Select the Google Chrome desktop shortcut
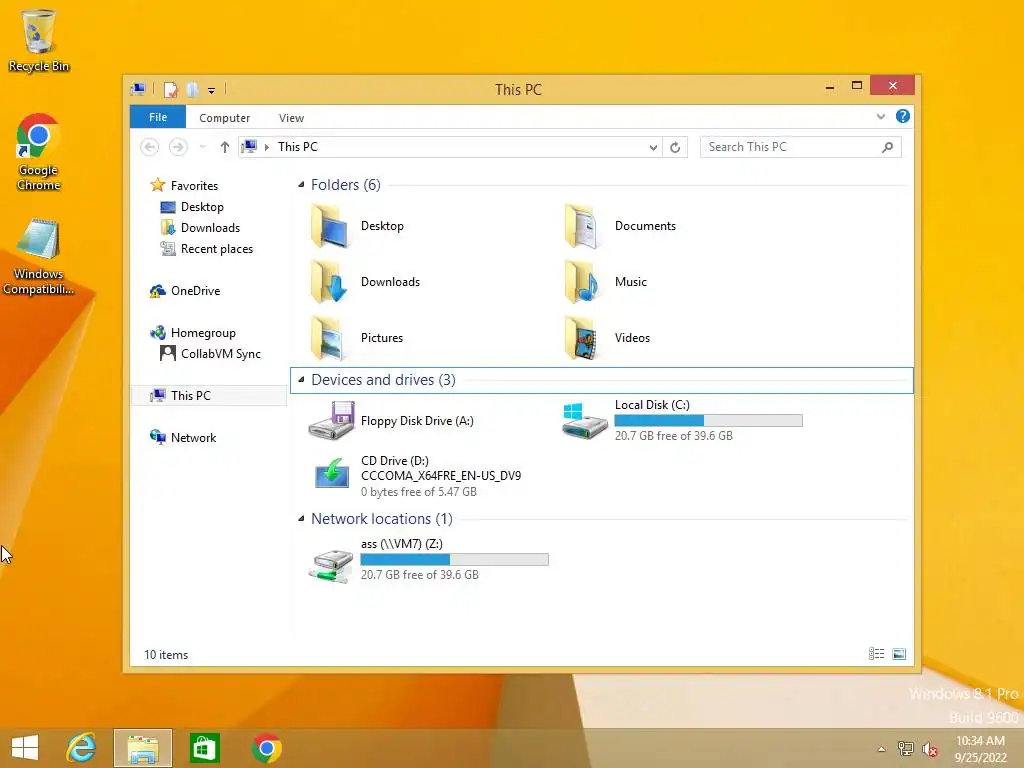1024x768 pixels. point(39,152)
